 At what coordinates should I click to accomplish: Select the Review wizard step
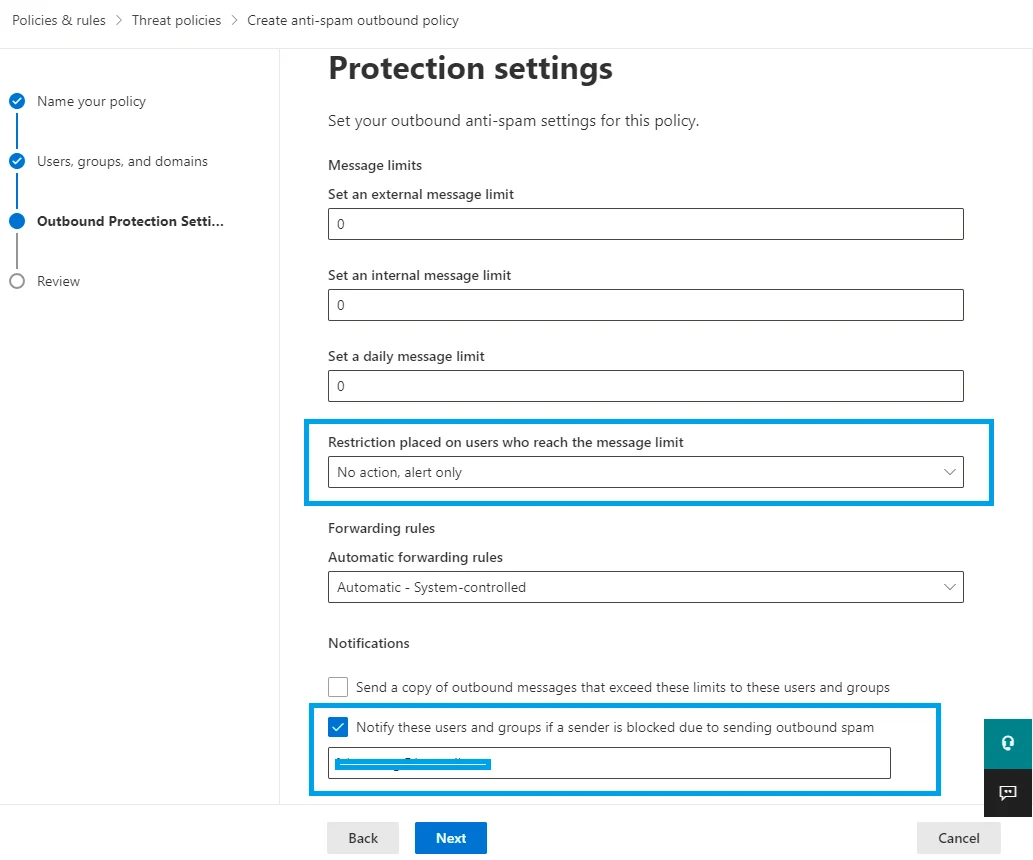pyautogui.click(x=58, y=281)
